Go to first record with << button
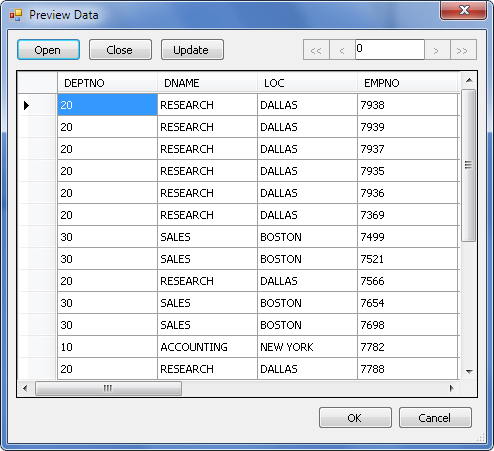494x451 pixels. 316,50
